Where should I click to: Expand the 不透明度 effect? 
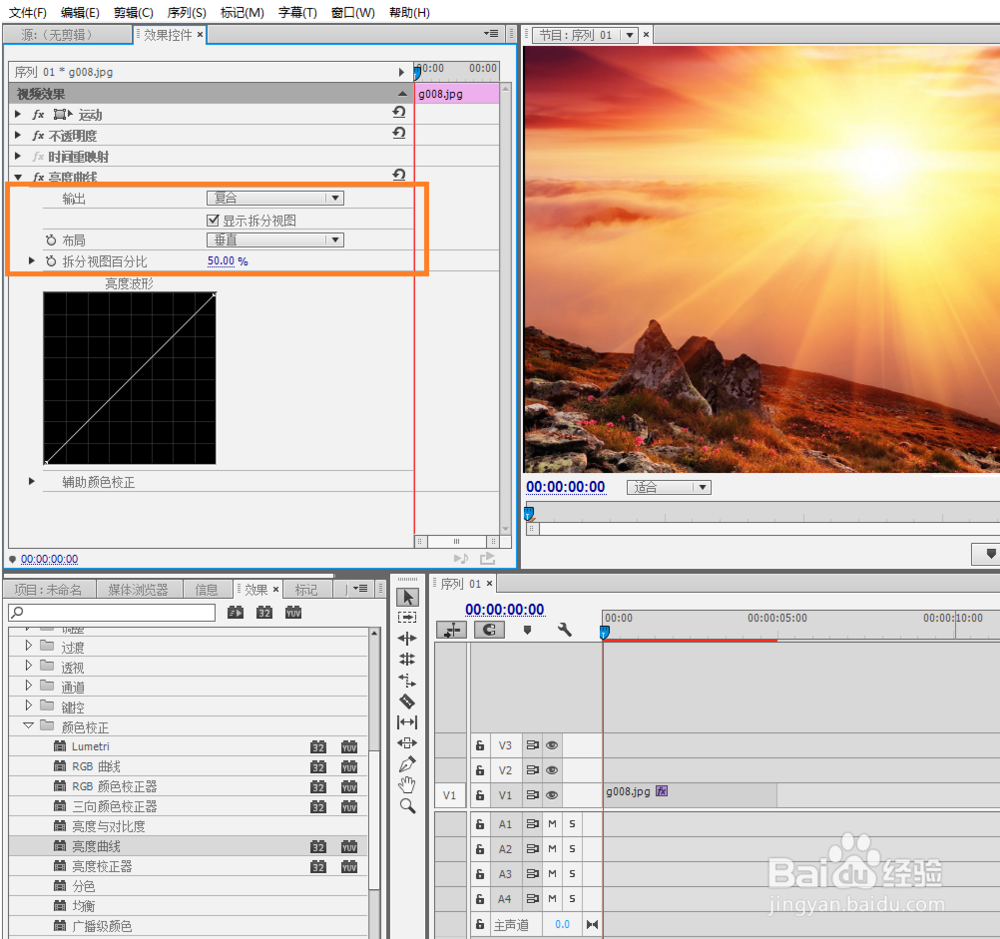pyautogui.click(x=18, y=135)
